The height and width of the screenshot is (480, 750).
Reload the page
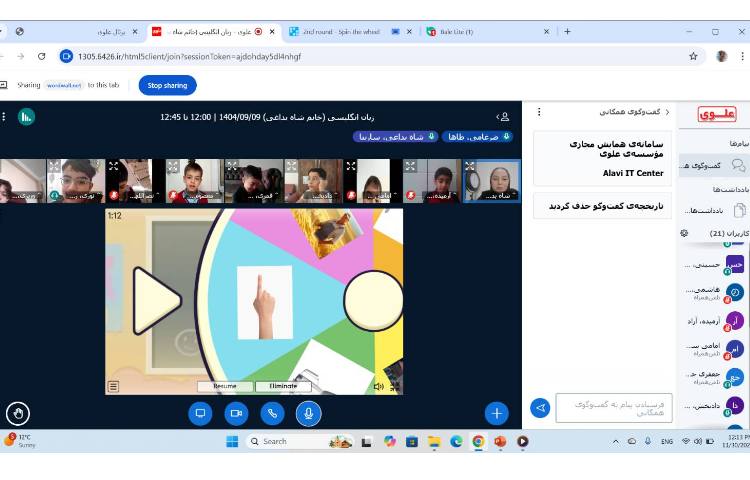tap(42, 56)
